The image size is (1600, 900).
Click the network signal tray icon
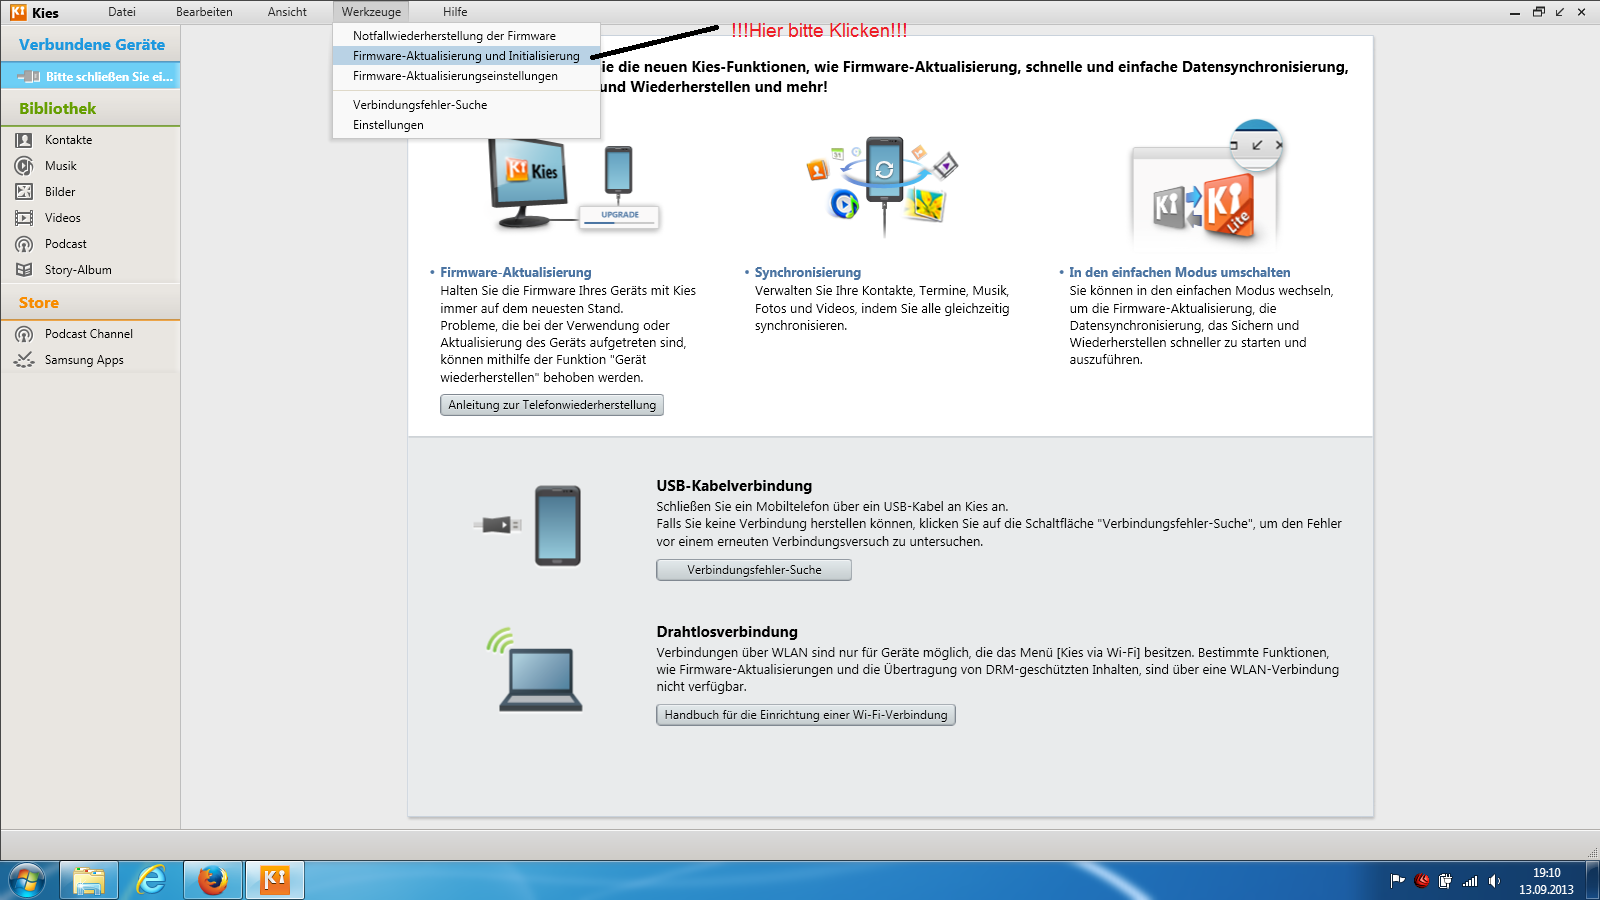click(x=1470, y=881)
